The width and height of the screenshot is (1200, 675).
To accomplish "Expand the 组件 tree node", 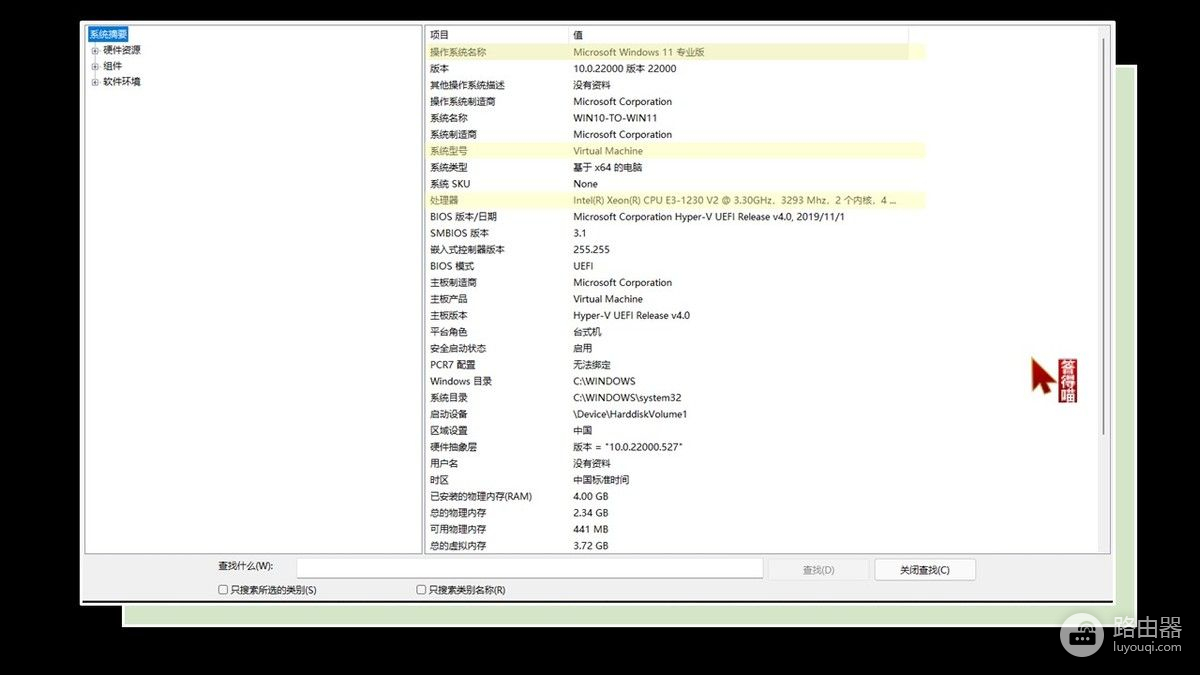I will pos(95,66).
